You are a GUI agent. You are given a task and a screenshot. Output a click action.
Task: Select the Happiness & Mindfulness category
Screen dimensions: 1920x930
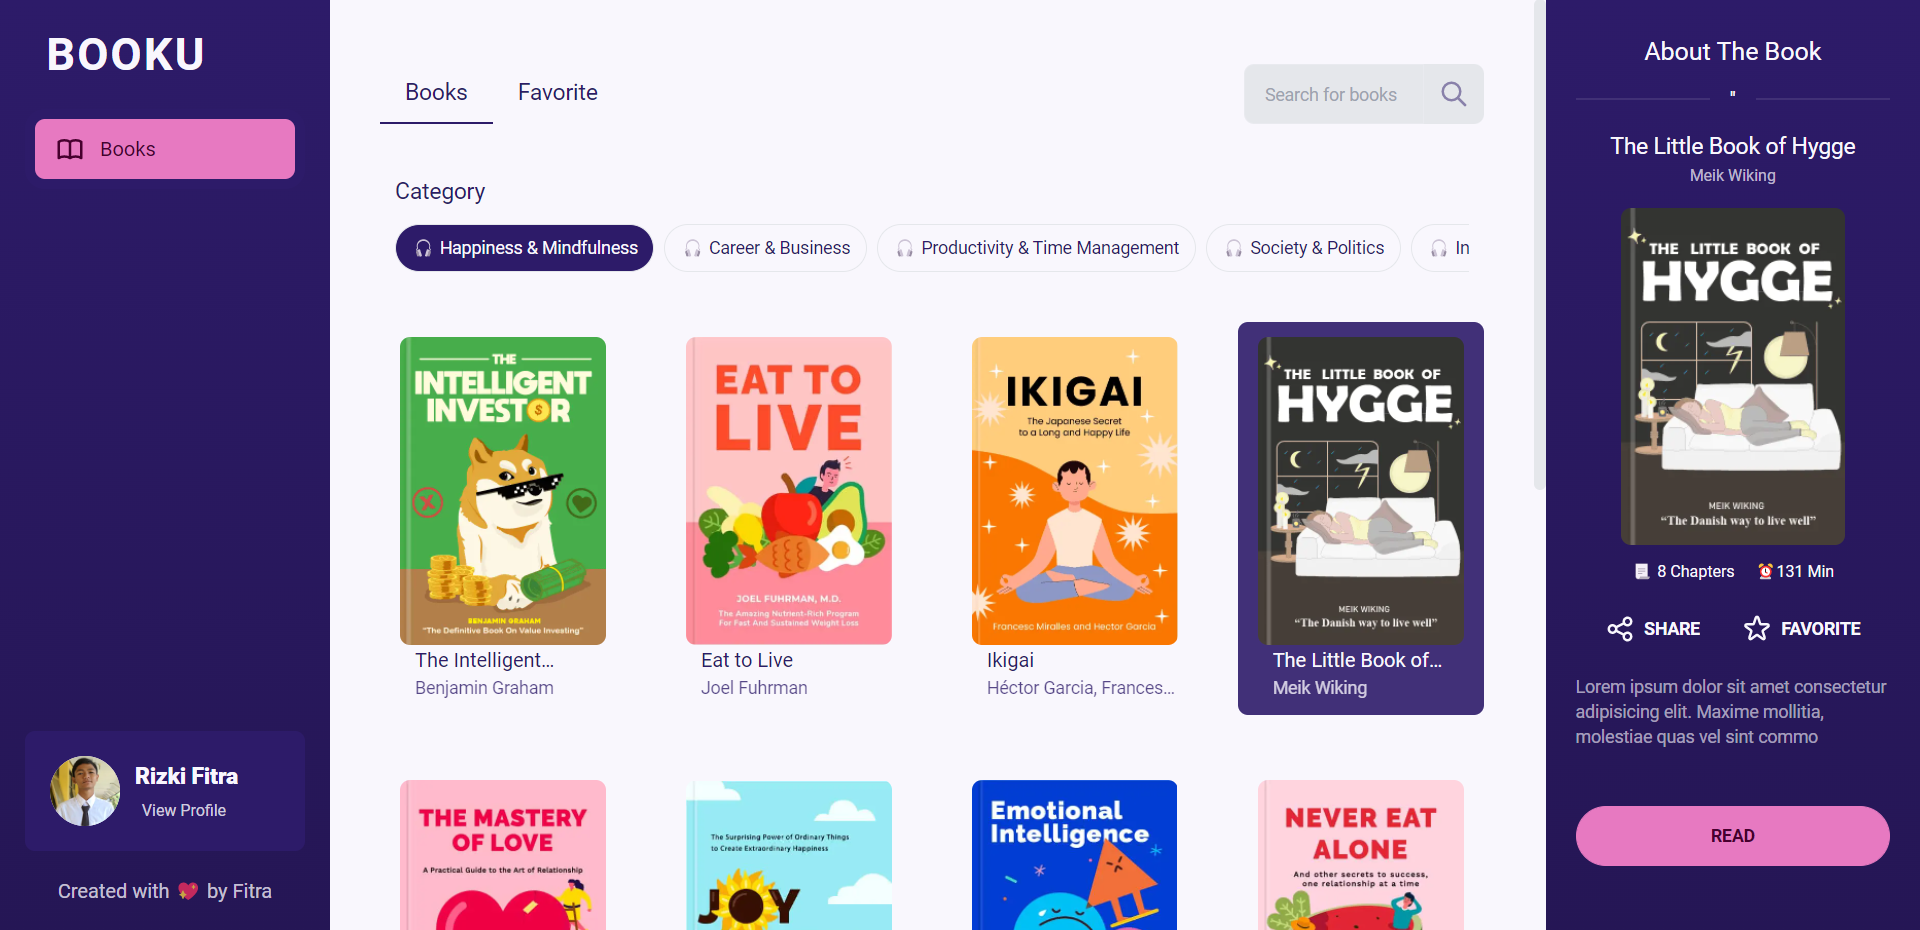point(524,248)
